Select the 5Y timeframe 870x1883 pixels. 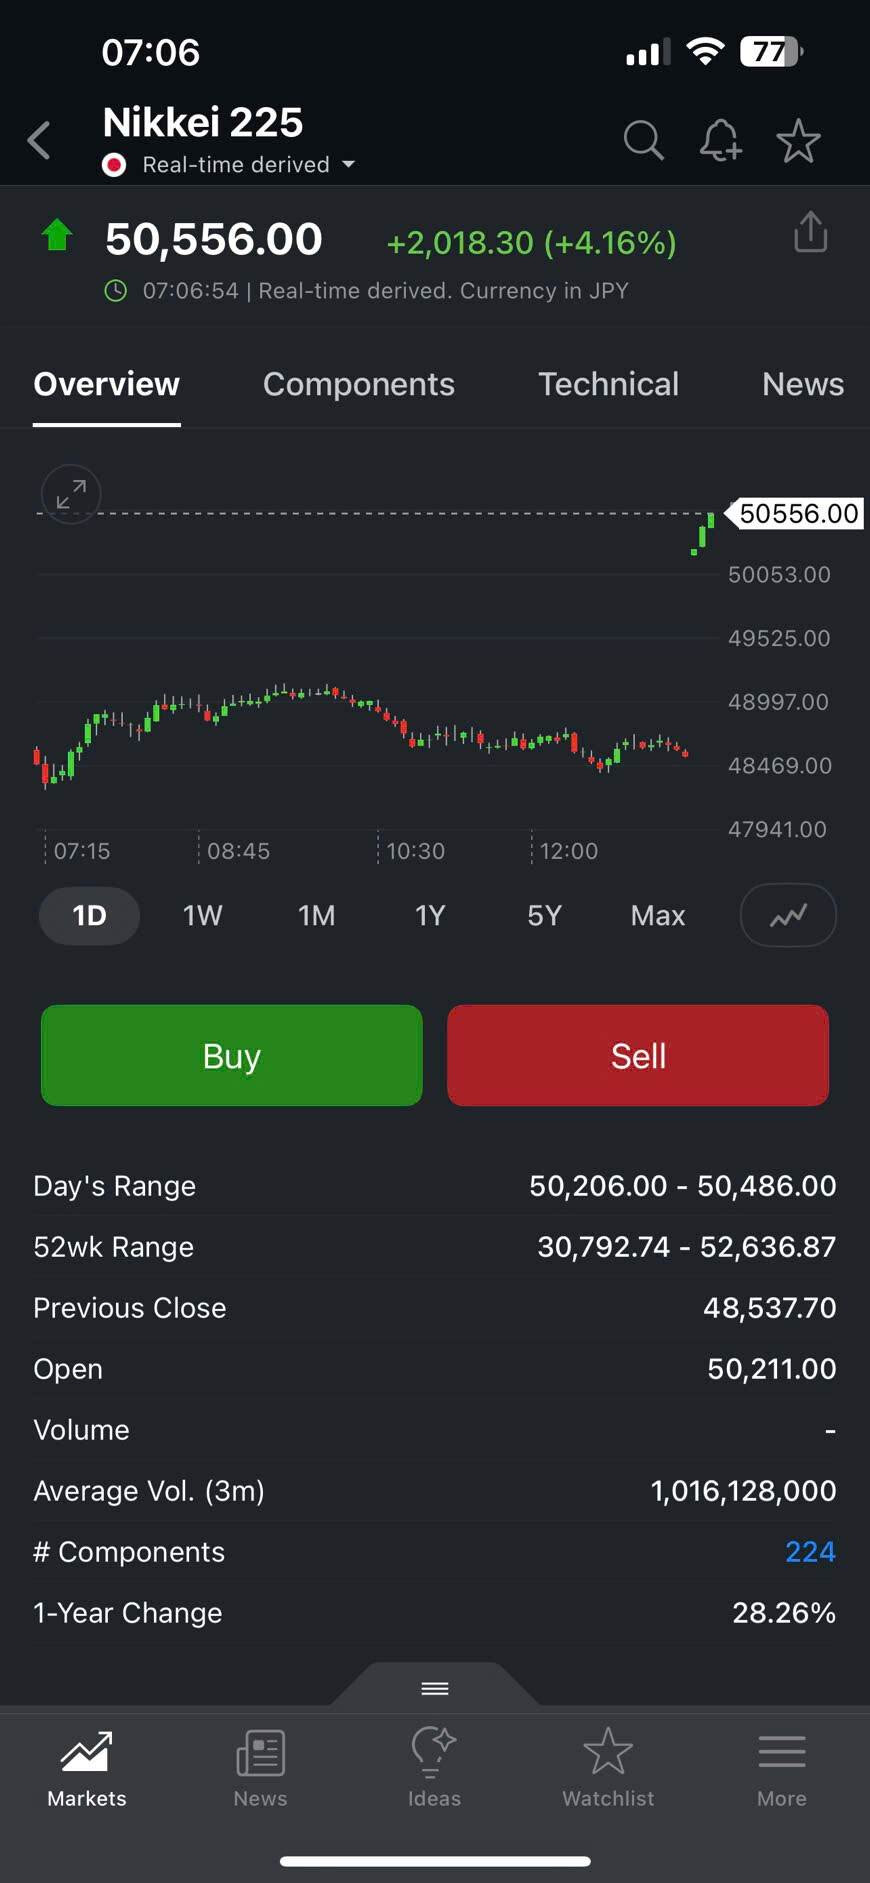pyautogui.click(x=544, y=915)
